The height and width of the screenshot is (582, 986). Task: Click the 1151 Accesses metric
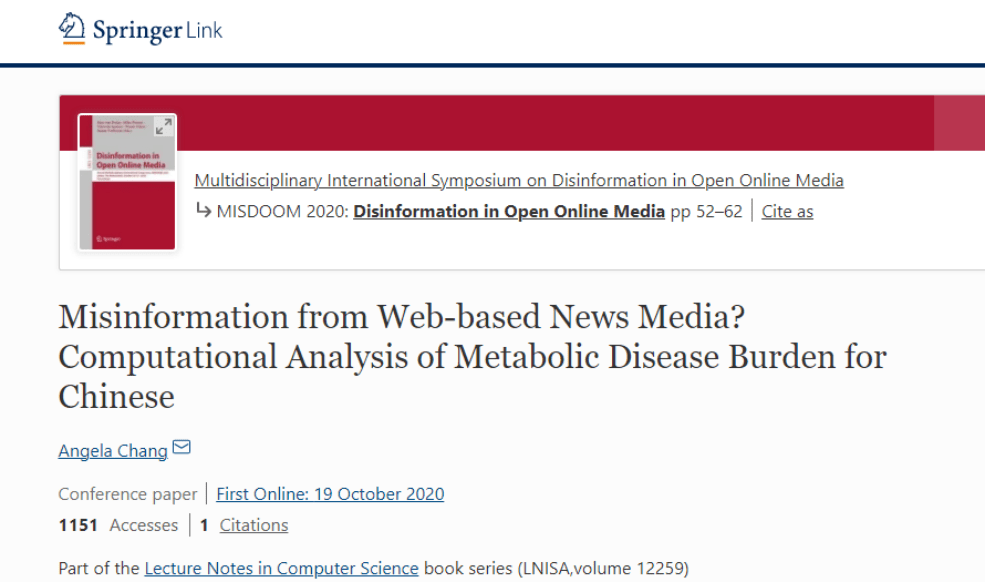tap(118, 525)
